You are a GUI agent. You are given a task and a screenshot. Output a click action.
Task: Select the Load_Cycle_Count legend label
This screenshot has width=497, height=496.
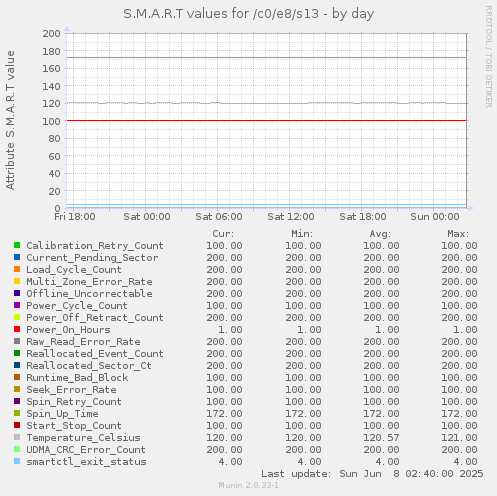click(x=74, y=270)
